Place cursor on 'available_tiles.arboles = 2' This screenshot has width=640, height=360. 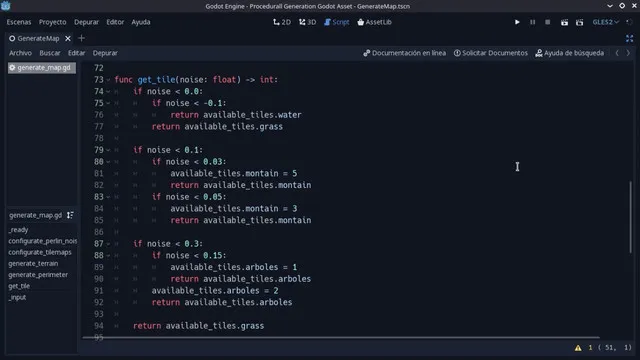(x=215, y=291)
